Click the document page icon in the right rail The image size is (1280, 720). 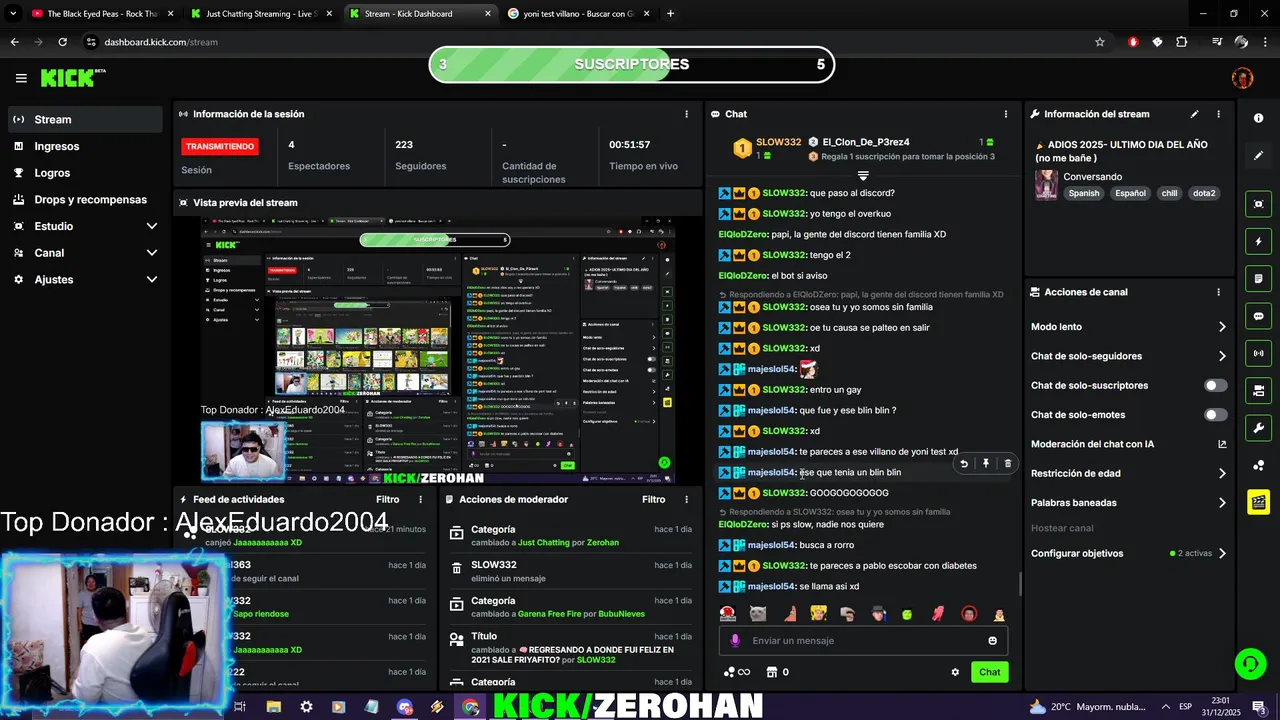1258,278
